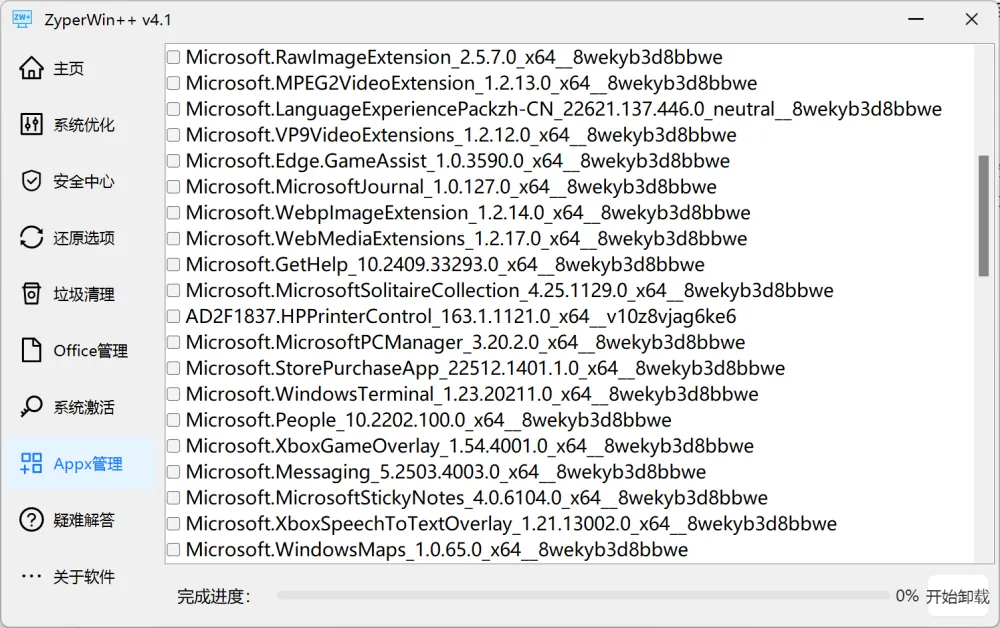Open 疑难解答 label in the sidebar

point(84,520)
